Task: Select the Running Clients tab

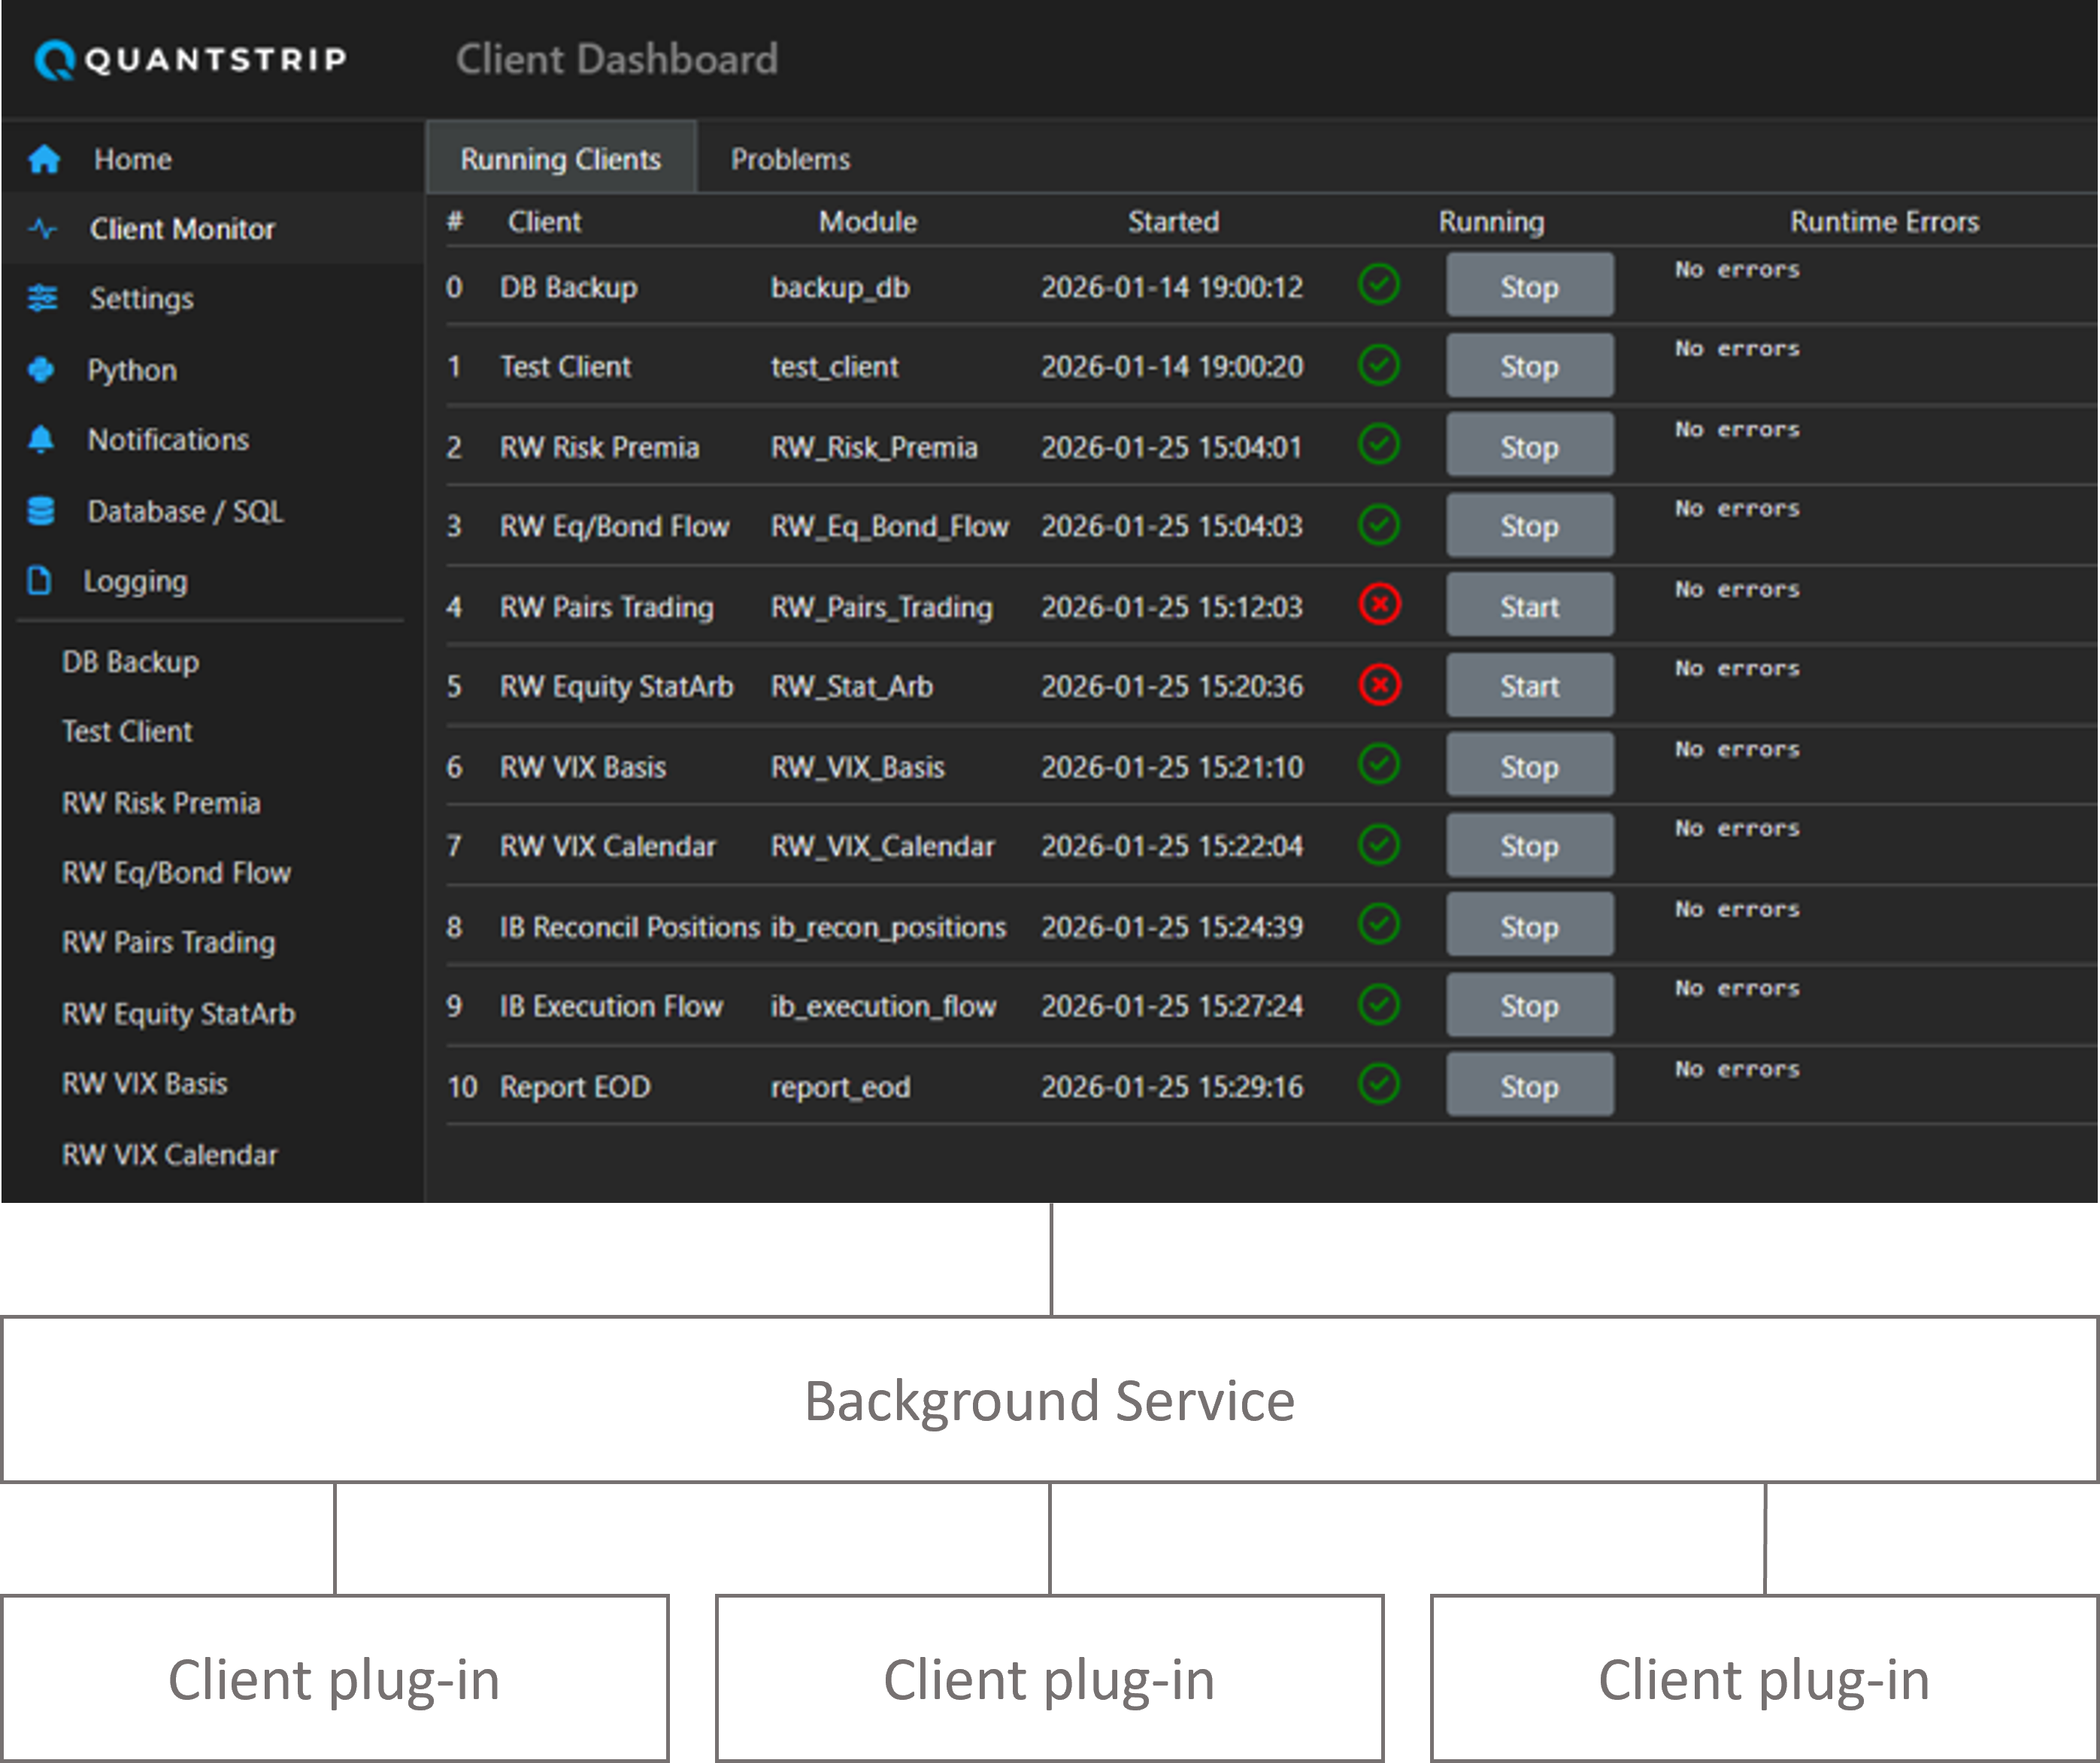Action: pyautogui.click(x=560, y=157)
